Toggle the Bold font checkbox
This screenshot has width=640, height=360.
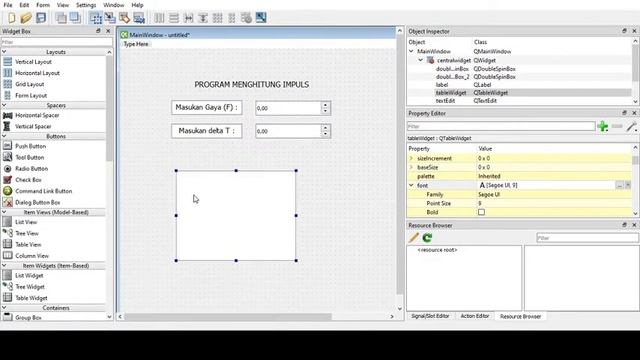482,212
